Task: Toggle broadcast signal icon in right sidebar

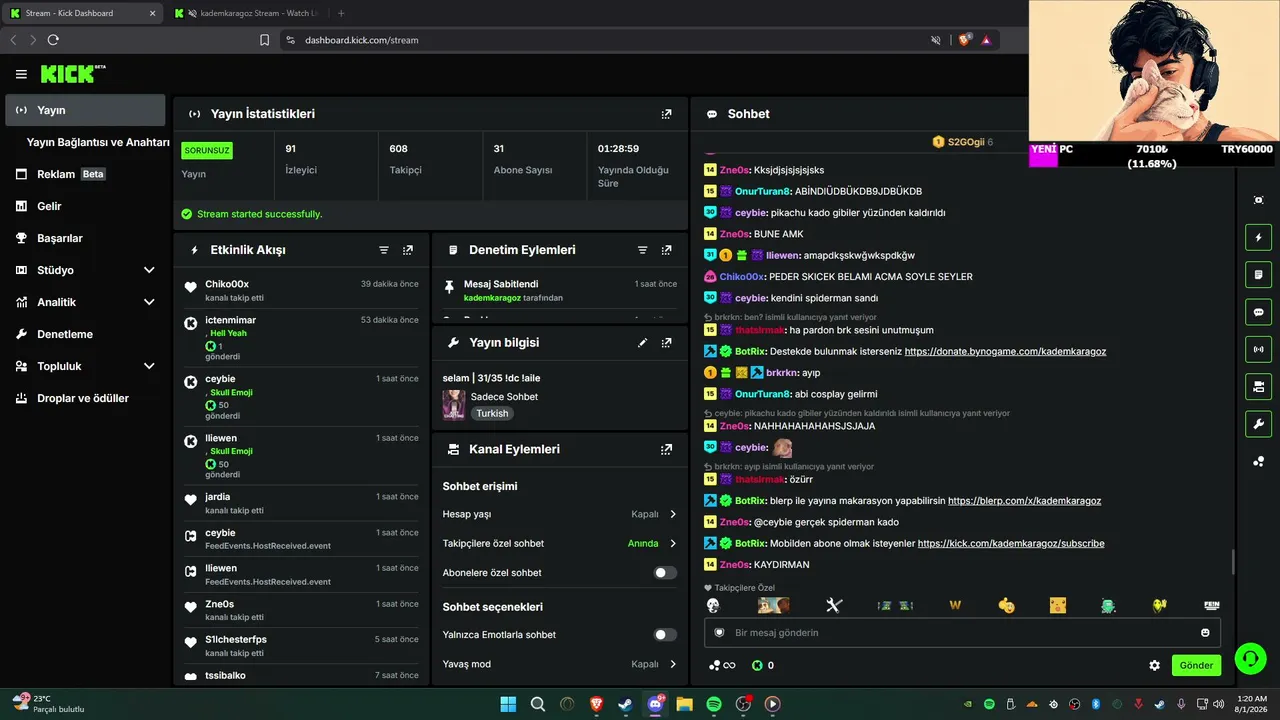Action: 1259,349
